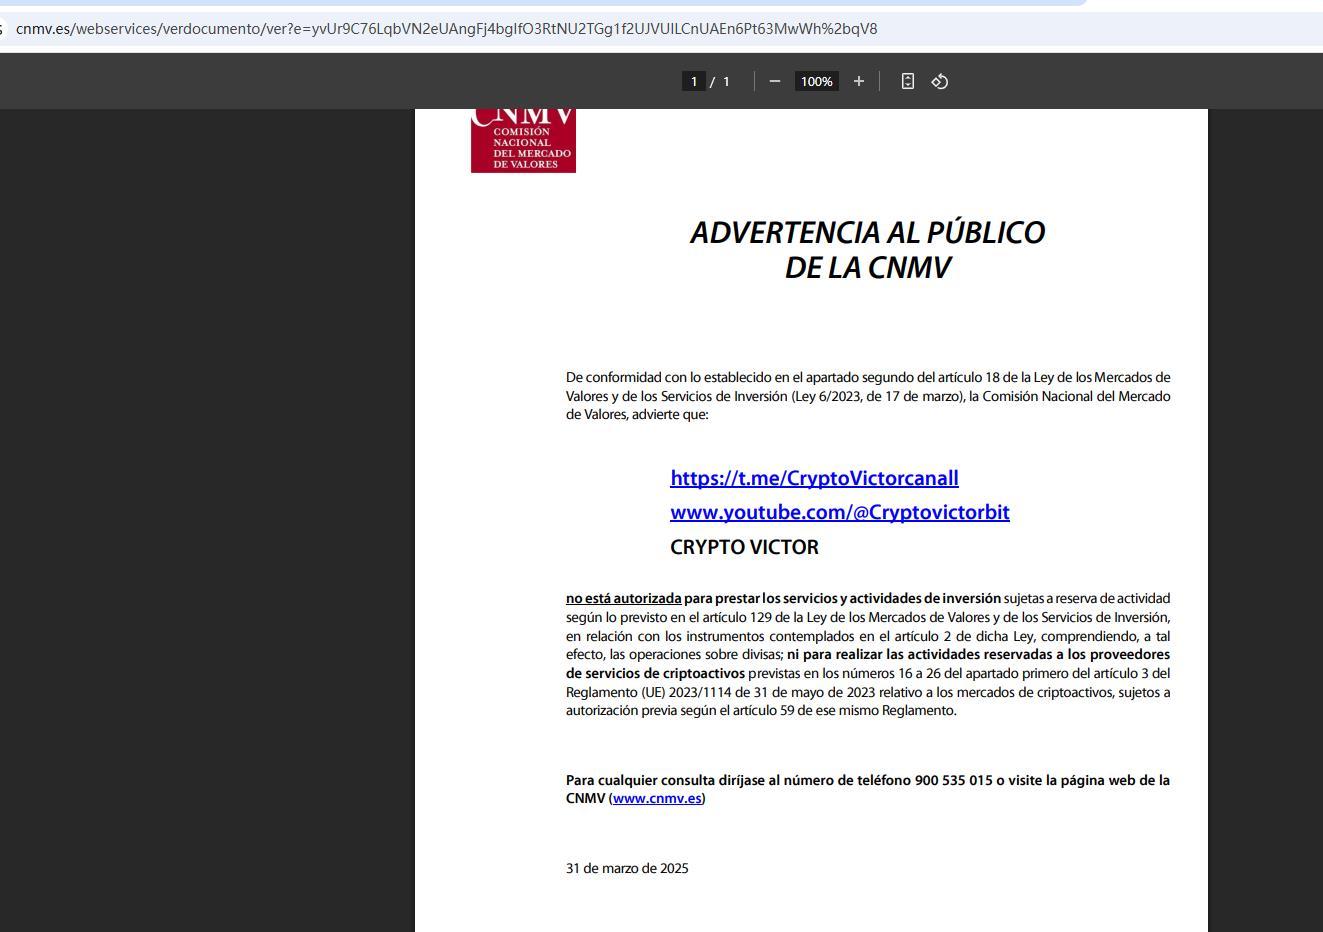The height and width of the screenshot is (932, 1323).
Task: Open the youtube.com/@Cryptovictorbit link
Action: [x=839, y=512]
